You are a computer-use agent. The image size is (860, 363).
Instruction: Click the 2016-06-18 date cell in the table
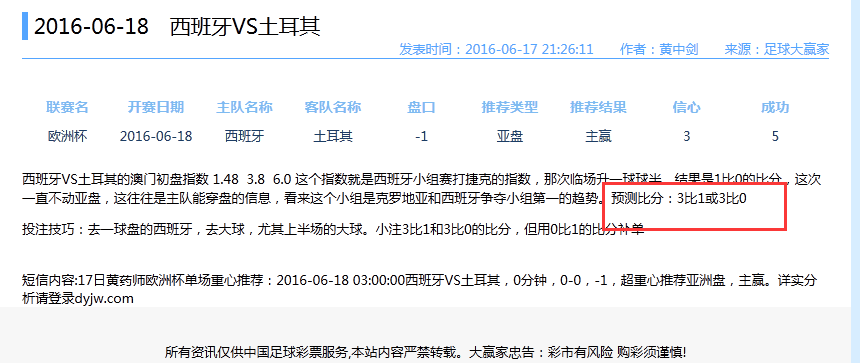pos(156,136)
